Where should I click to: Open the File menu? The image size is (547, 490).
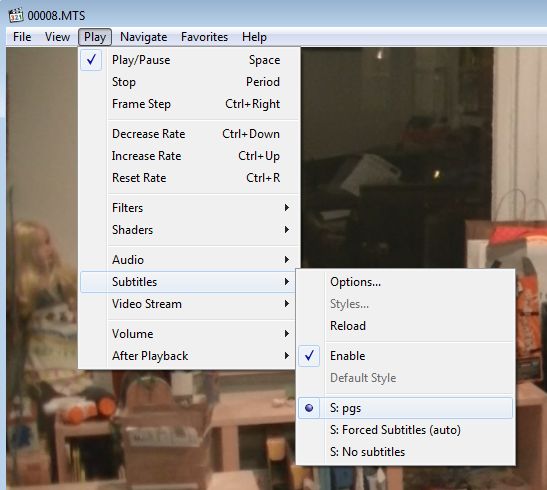coord(22,37)
